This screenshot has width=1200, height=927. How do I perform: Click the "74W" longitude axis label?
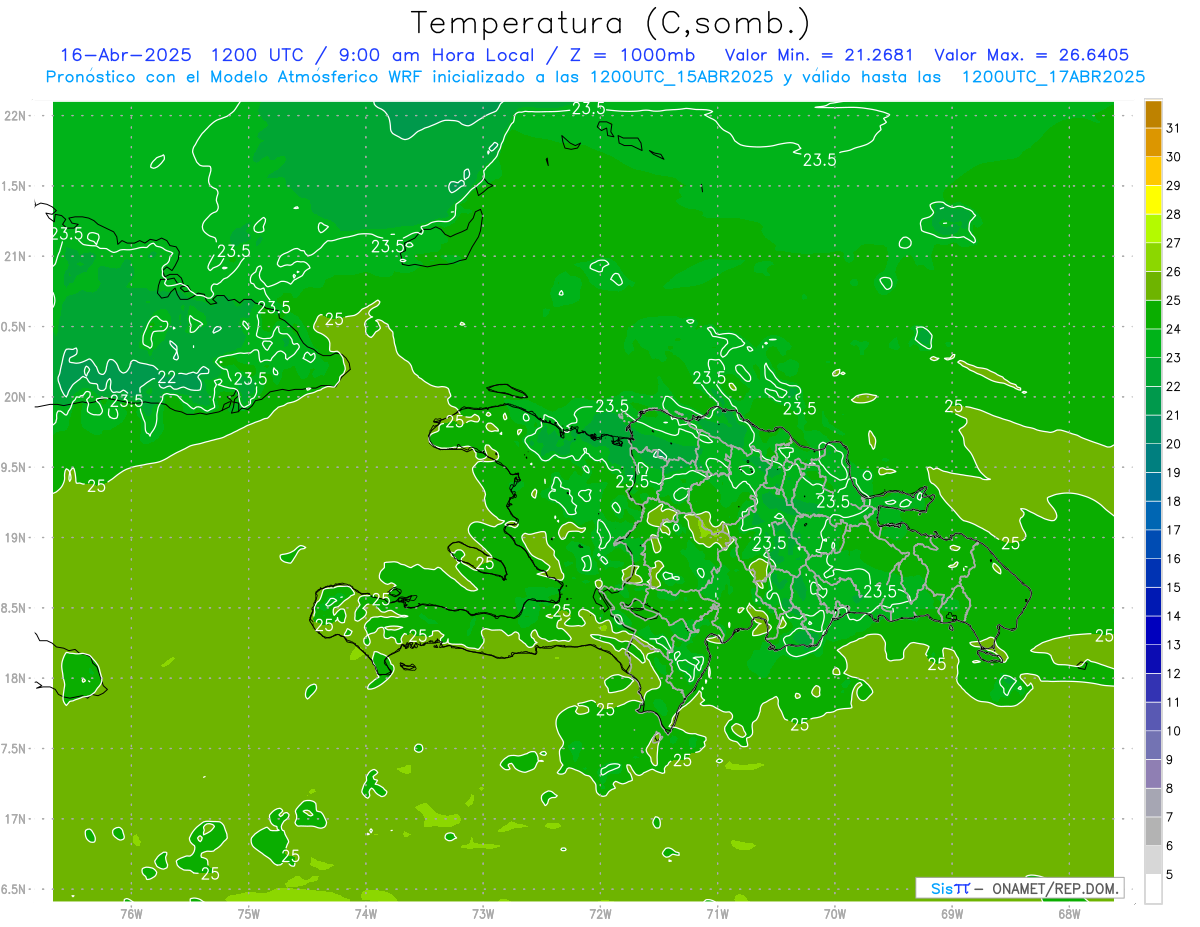[366, 913]
